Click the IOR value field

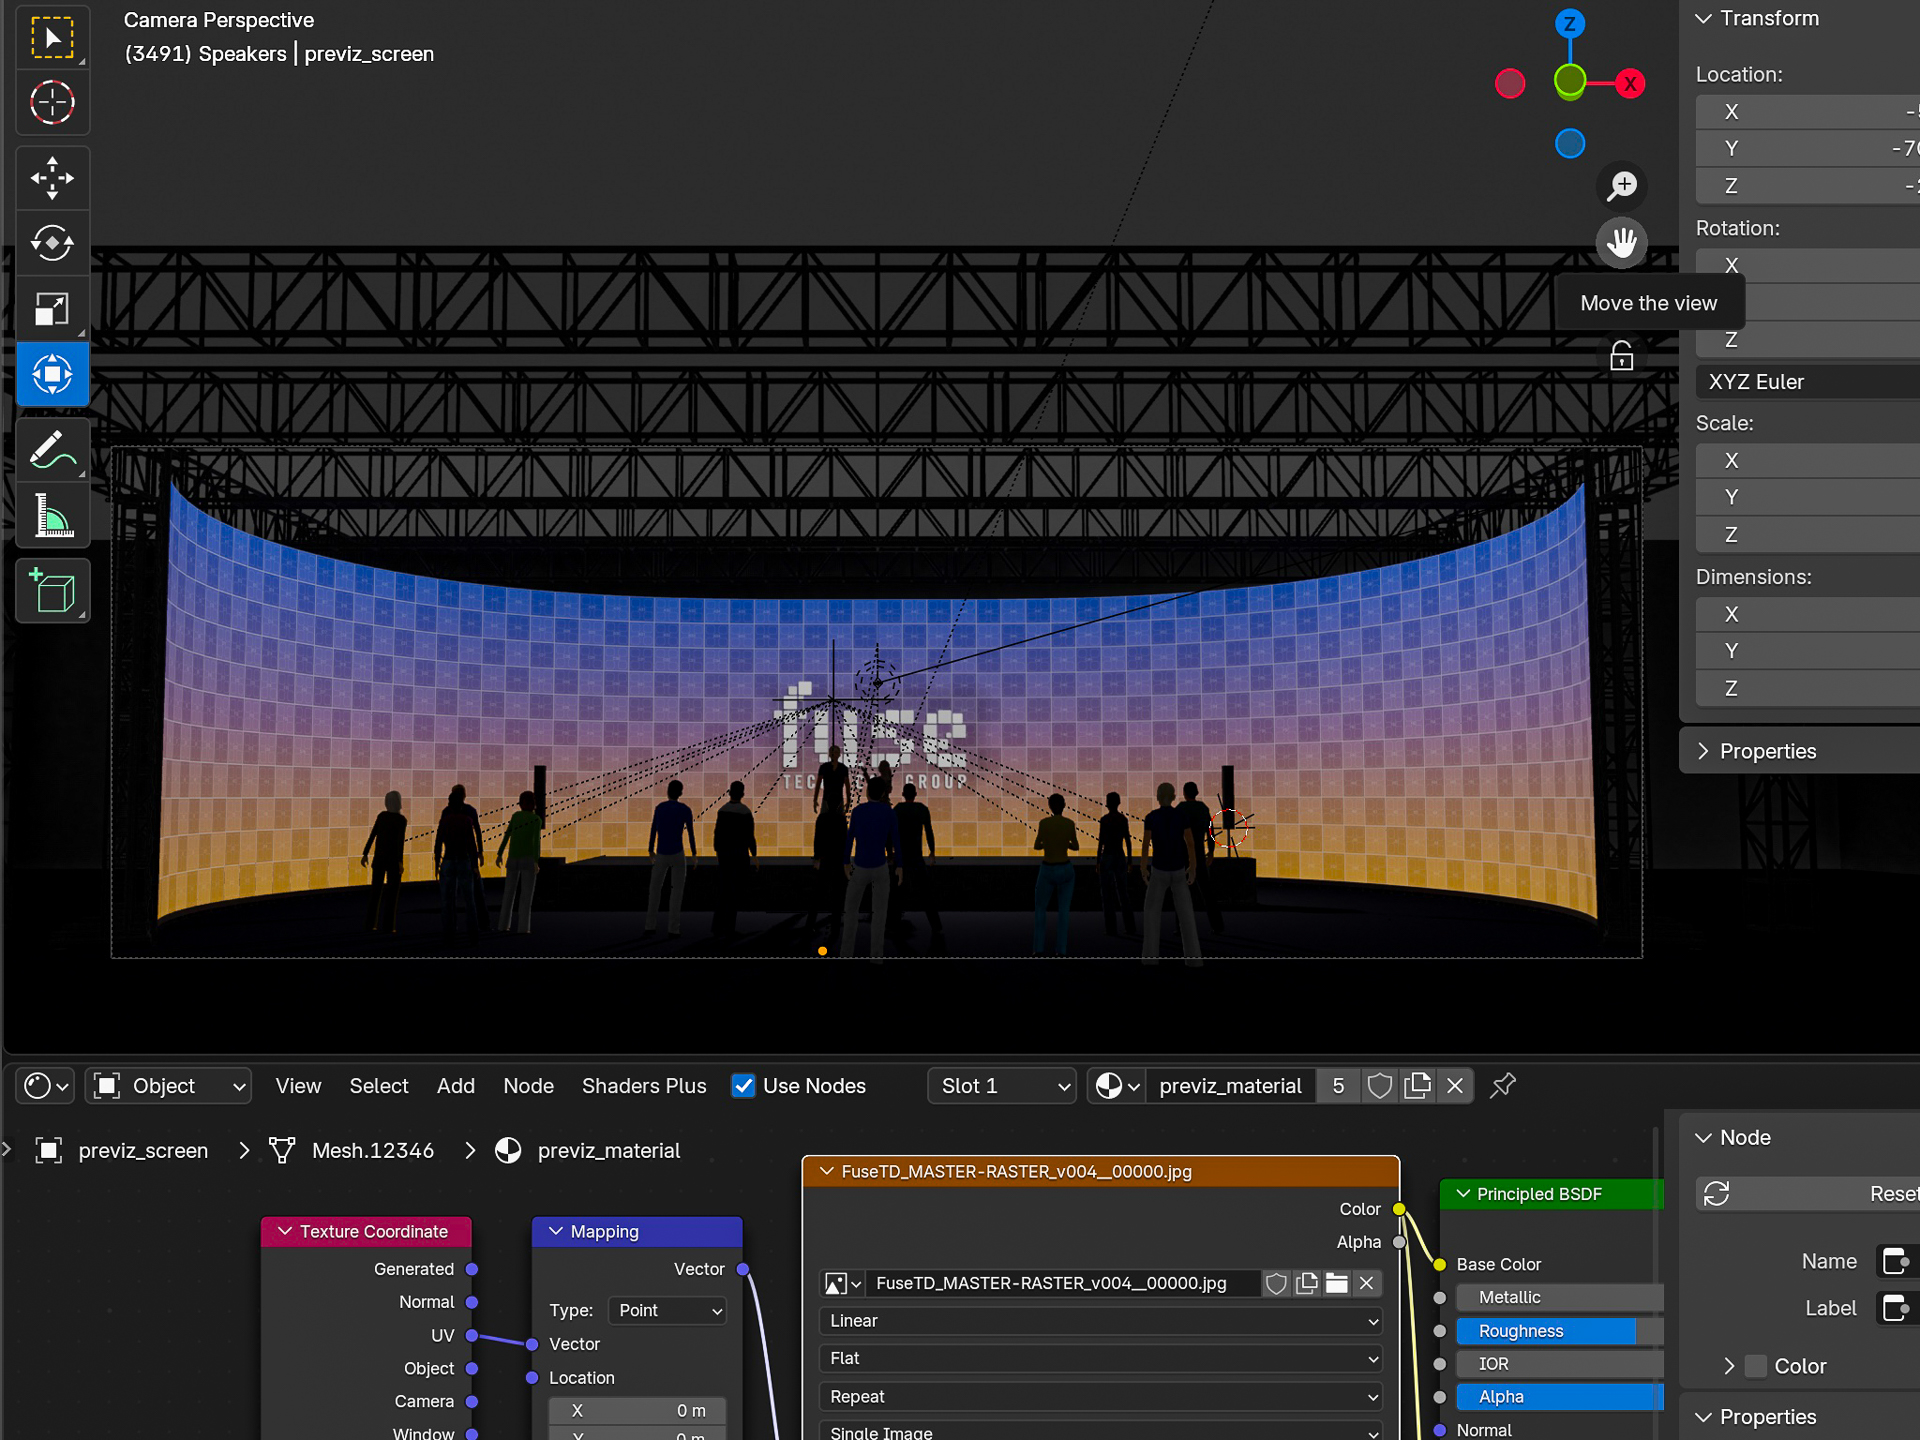tap(1559, 1364)
